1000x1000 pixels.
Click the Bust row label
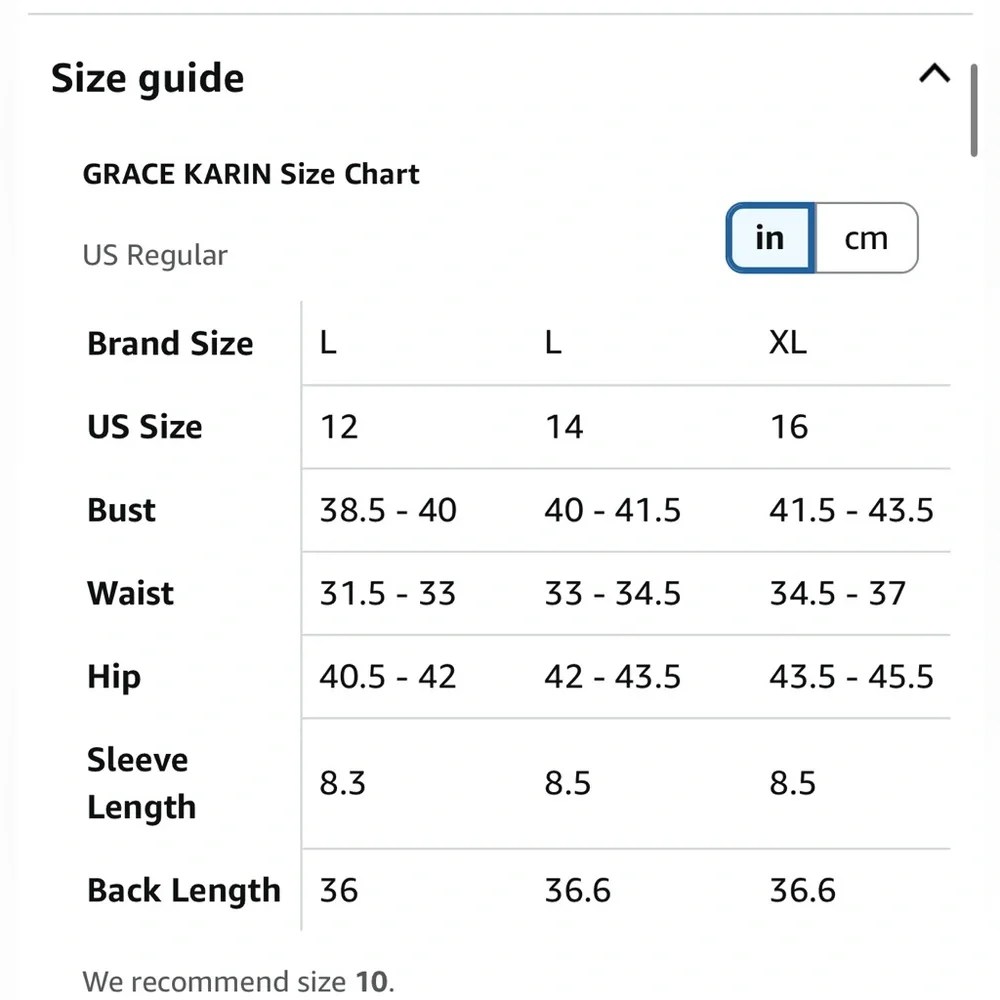point(122,510)
